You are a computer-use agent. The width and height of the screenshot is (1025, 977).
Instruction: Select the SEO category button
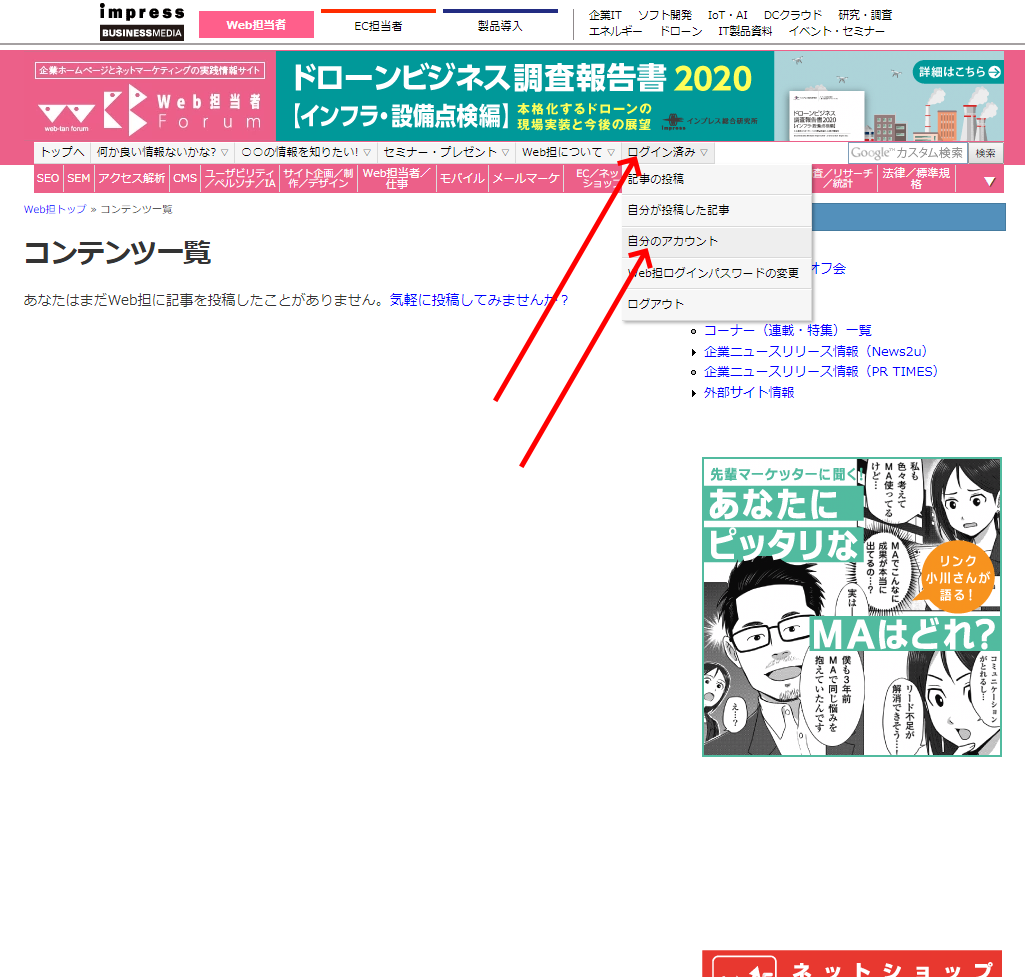pos(48,179)
